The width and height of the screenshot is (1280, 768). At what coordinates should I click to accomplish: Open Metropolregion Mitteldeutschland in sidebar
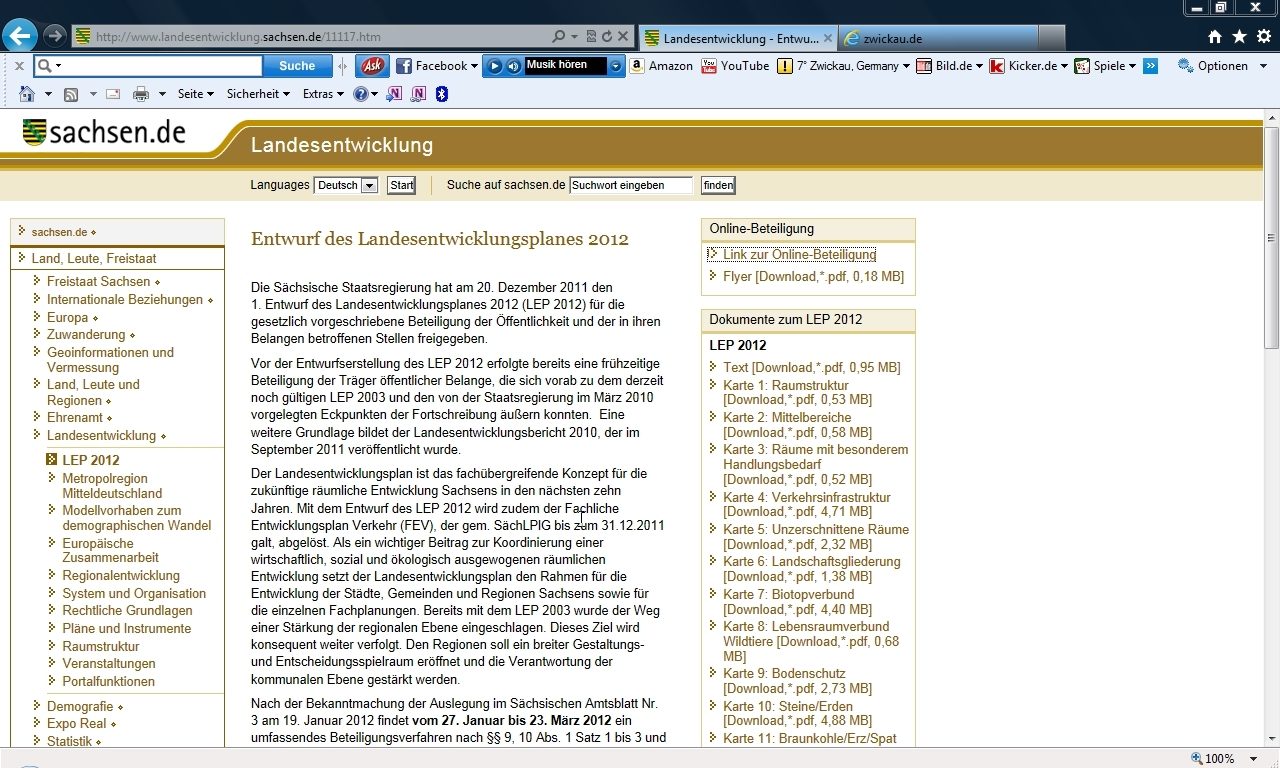(112, 486)
